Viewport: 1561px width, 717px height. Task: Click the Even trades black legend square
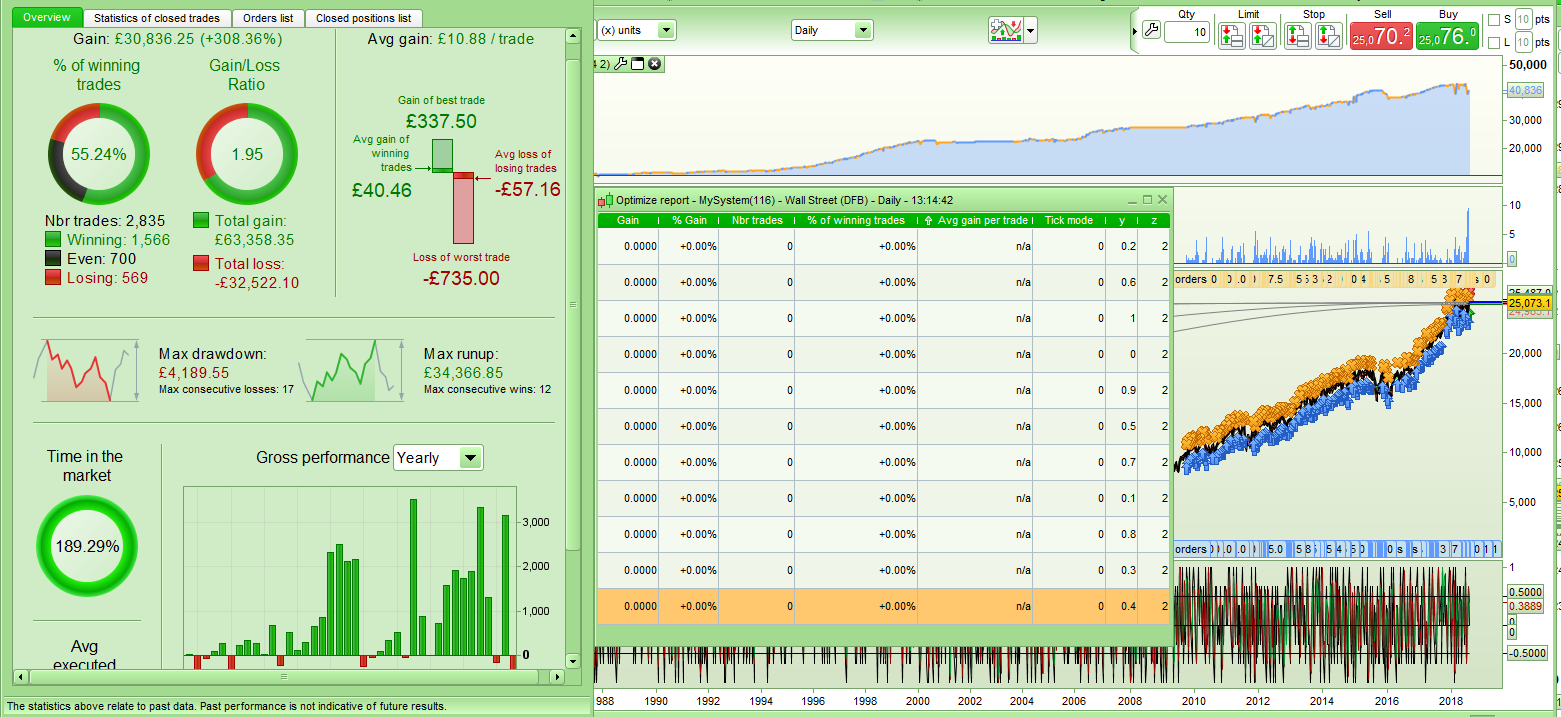click(53, 259)
